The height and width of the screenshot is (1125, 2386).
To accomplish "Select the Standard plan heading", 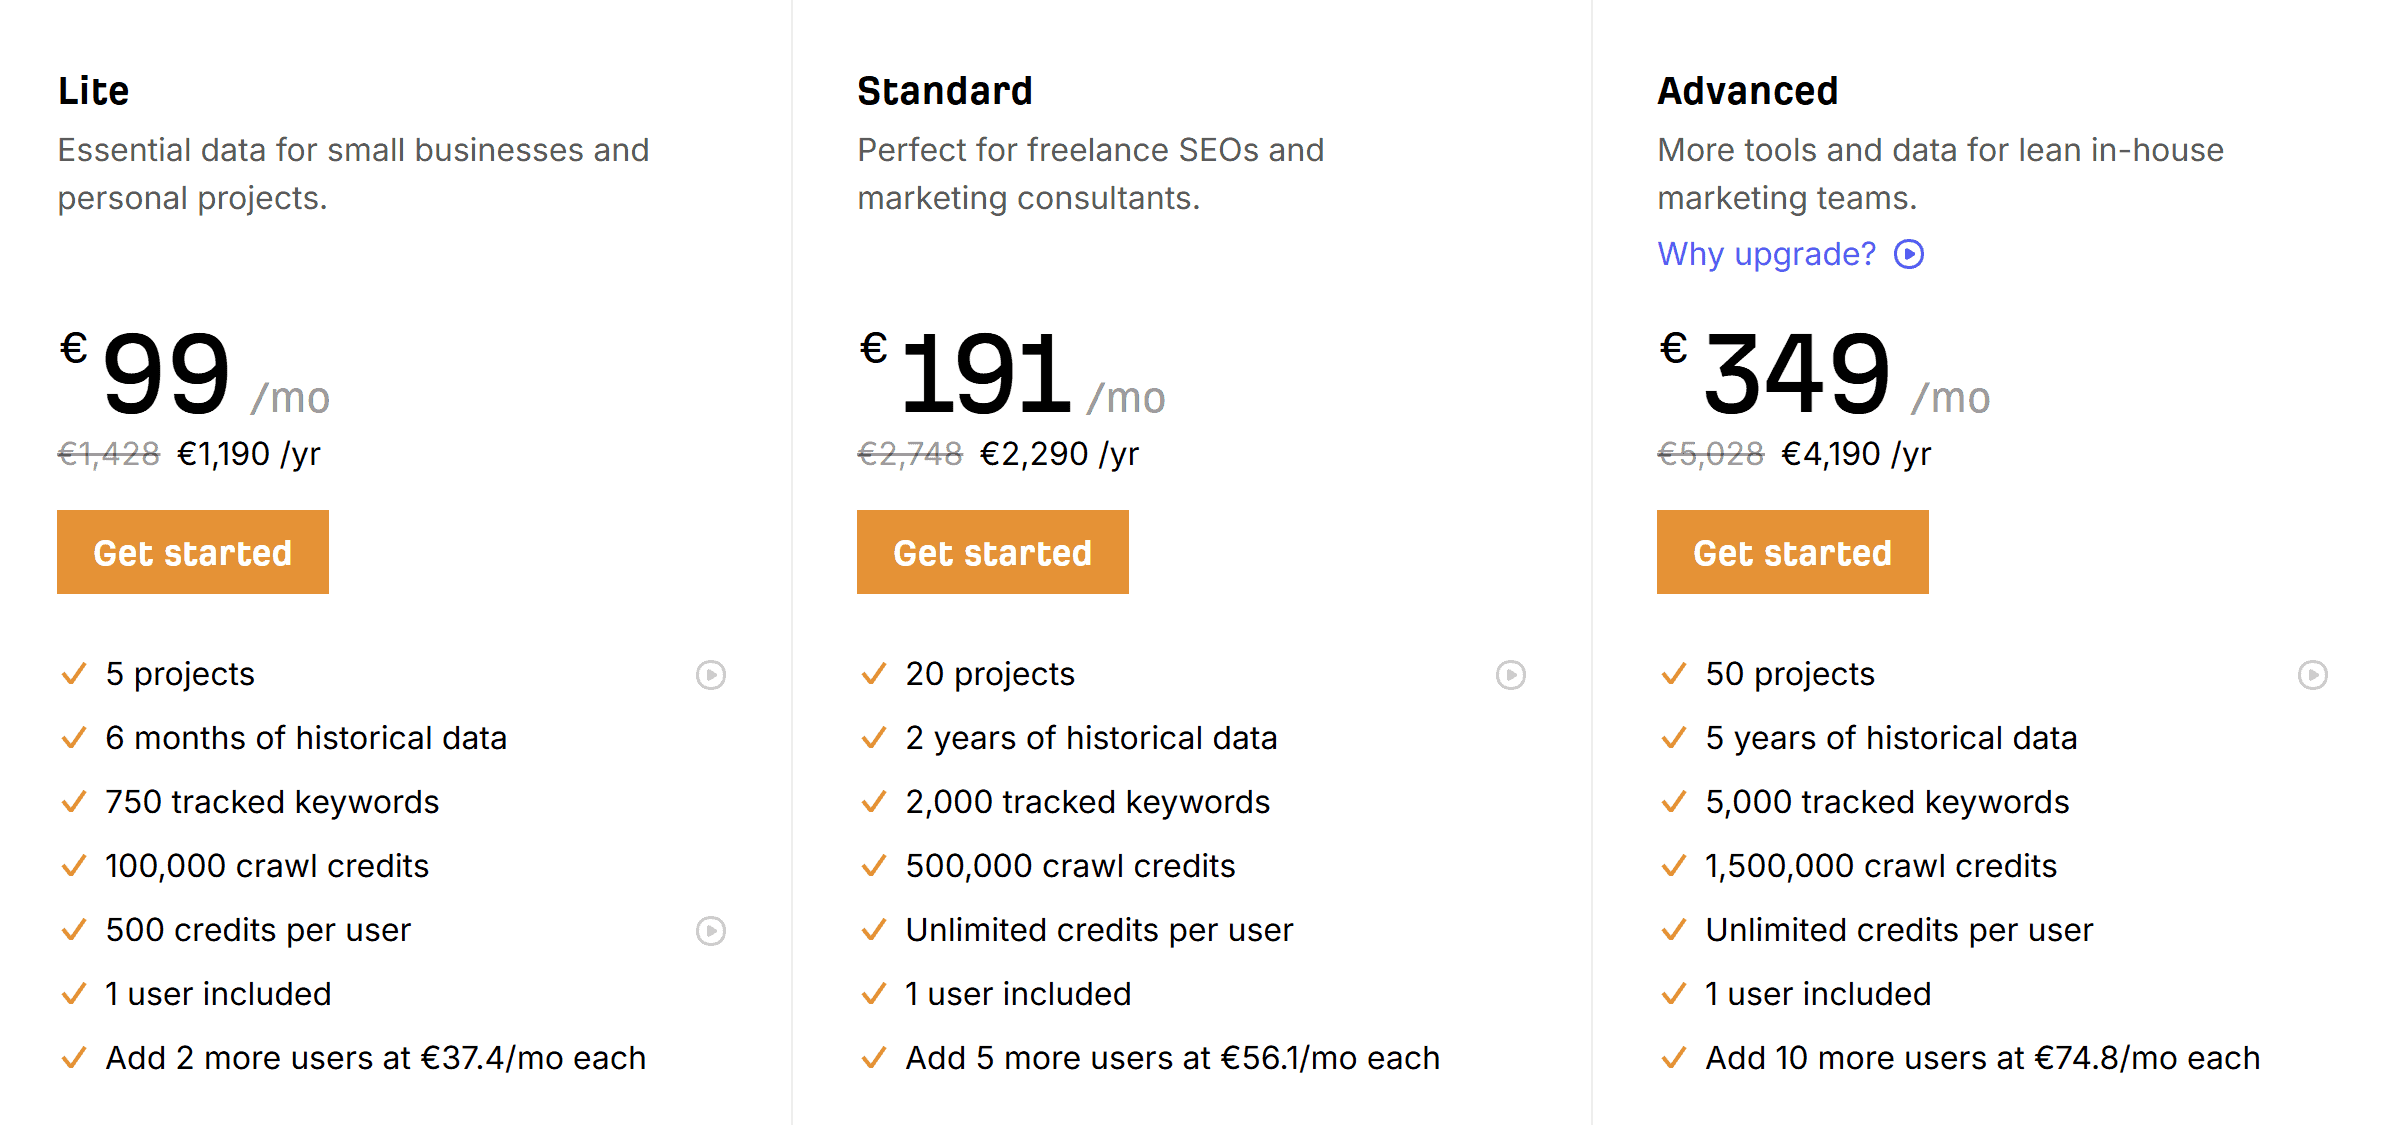I will pos(944,90).
